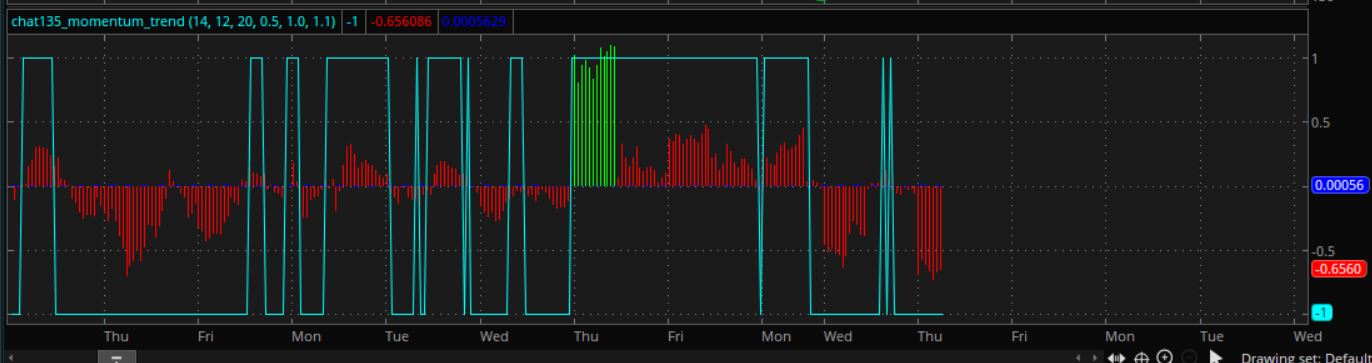Click the chat135_momentum_trend study label
This screenshot has width=1372, height=363.
pyautogui.click(x=173, y=21)
